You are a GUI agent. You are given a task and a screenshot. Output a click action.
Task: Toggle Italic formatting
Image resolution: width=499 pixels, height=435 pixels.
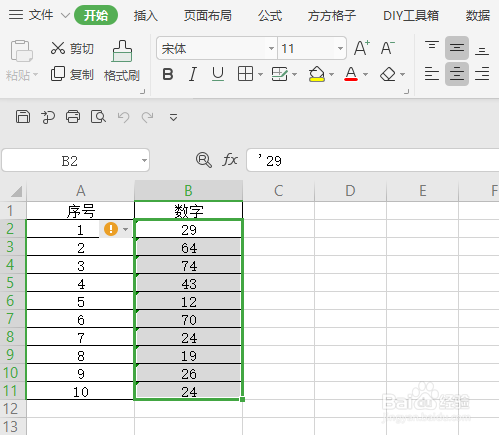click(x=192, y=74)
